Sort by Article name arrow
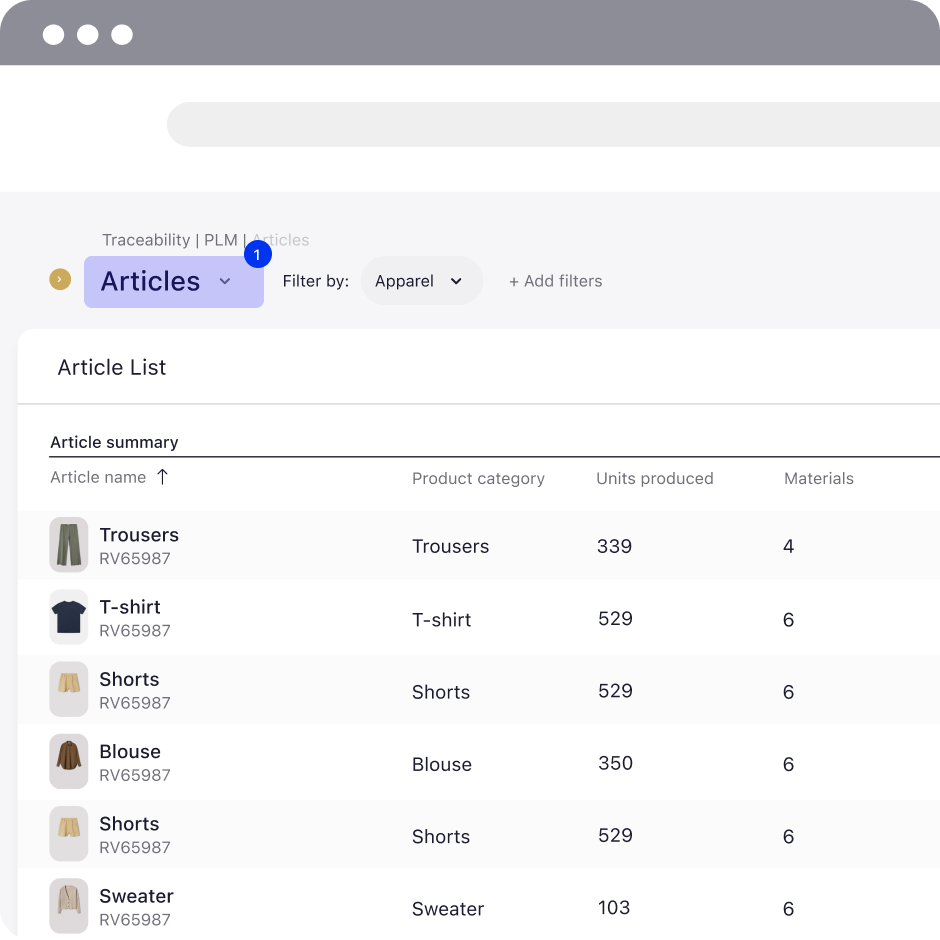 162,477
